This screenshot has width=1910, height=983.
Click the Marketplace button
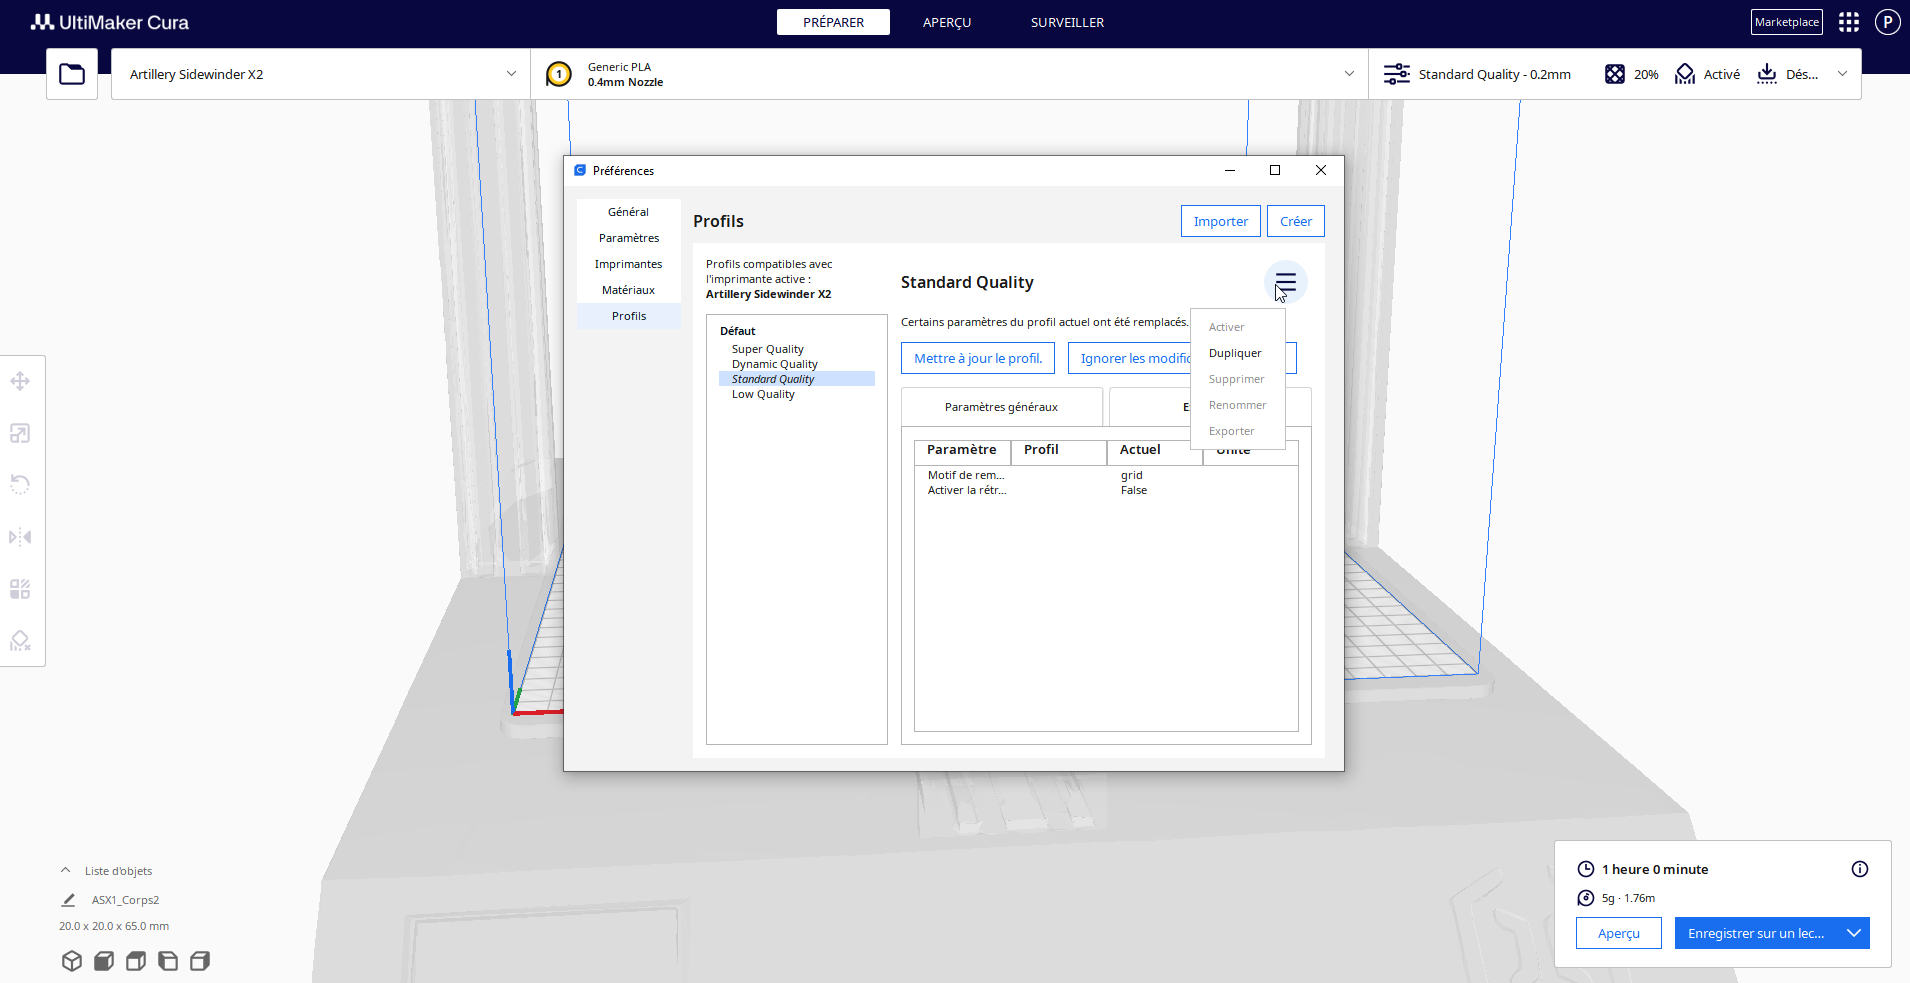pos(1786,22)
